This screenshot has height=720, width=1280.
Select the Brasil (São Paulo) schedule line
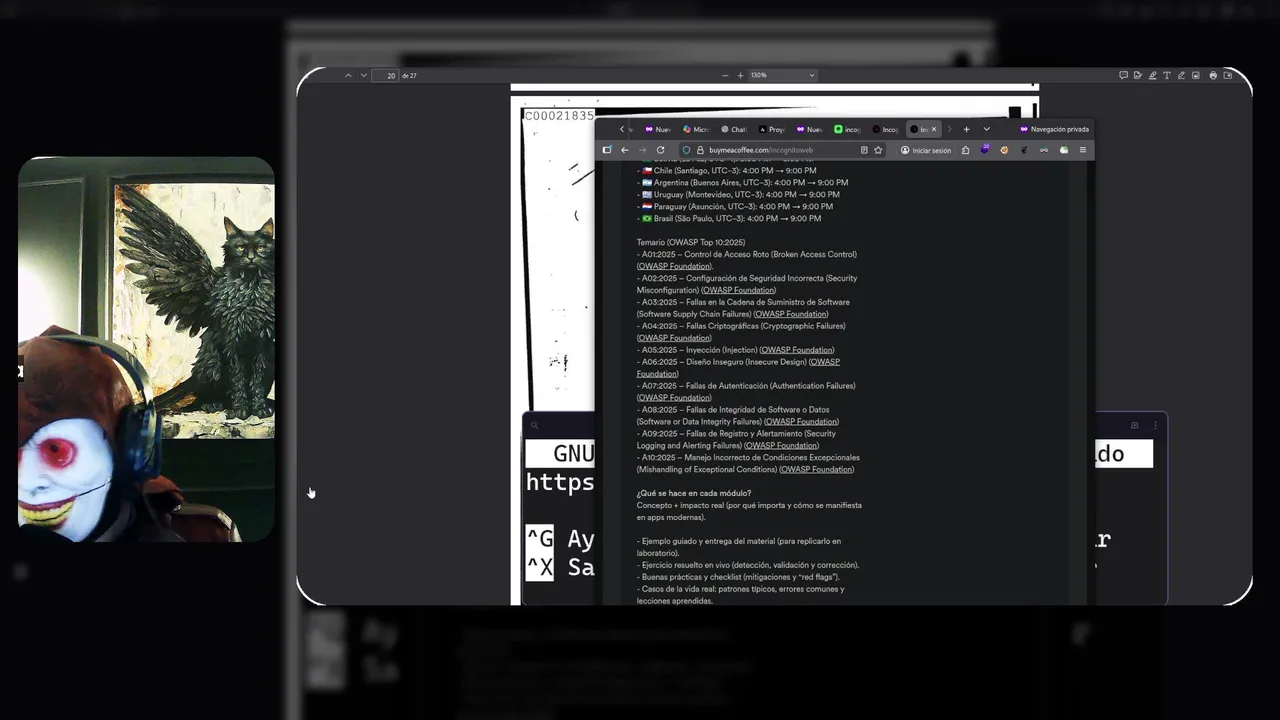[x=731, y=218]
